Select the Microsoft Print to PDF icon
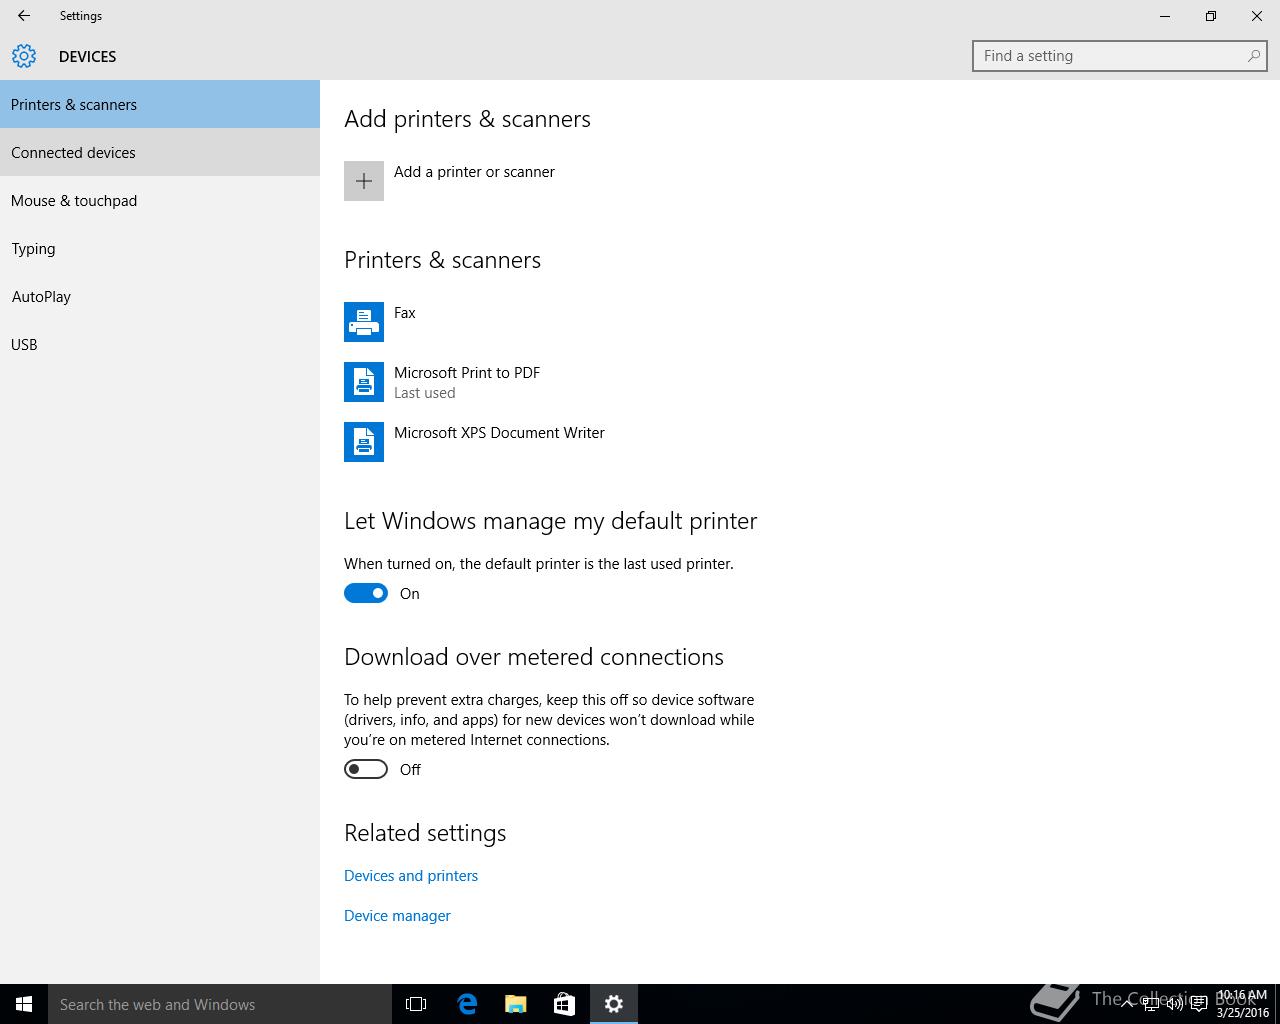The height and width of the screenshot is (1024, 1280). tap(364, 382)
